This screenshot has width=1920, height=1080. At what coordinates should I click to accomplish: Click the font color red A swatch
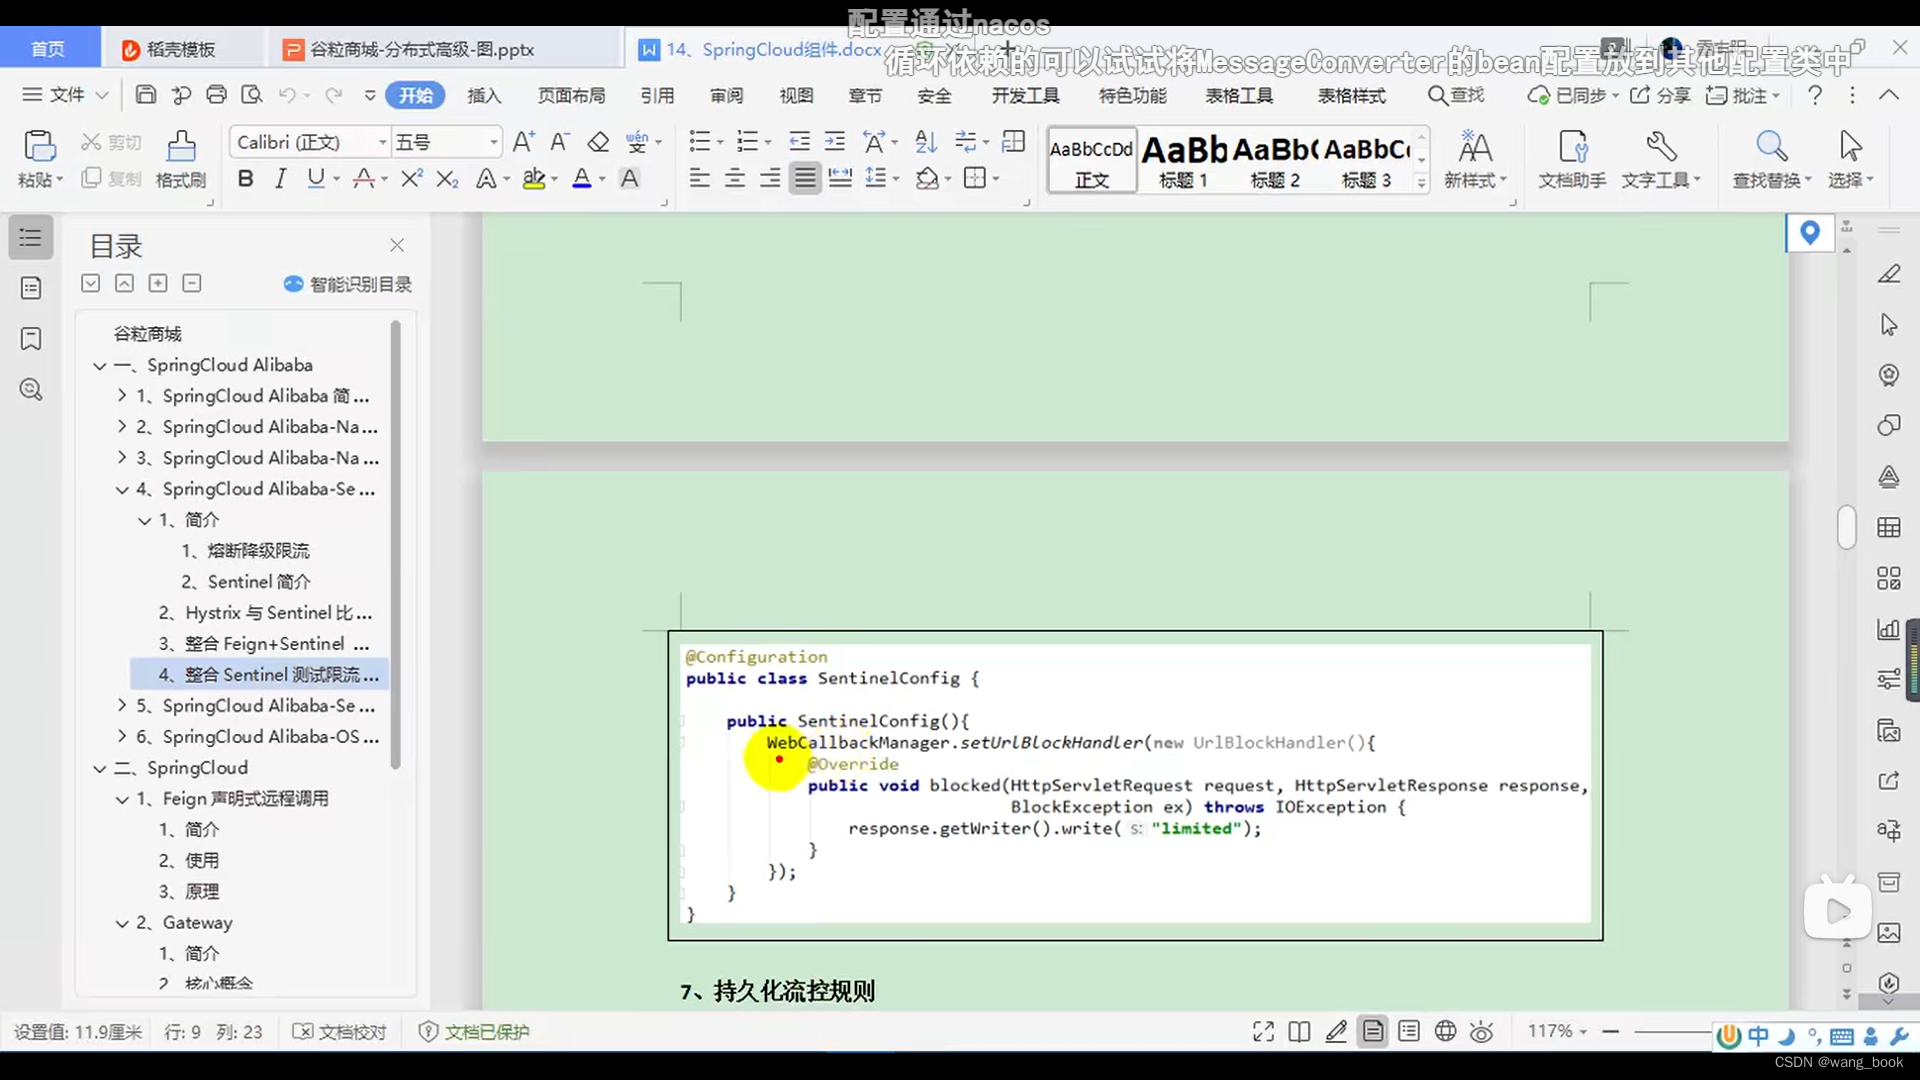click(x=582, y=179)
